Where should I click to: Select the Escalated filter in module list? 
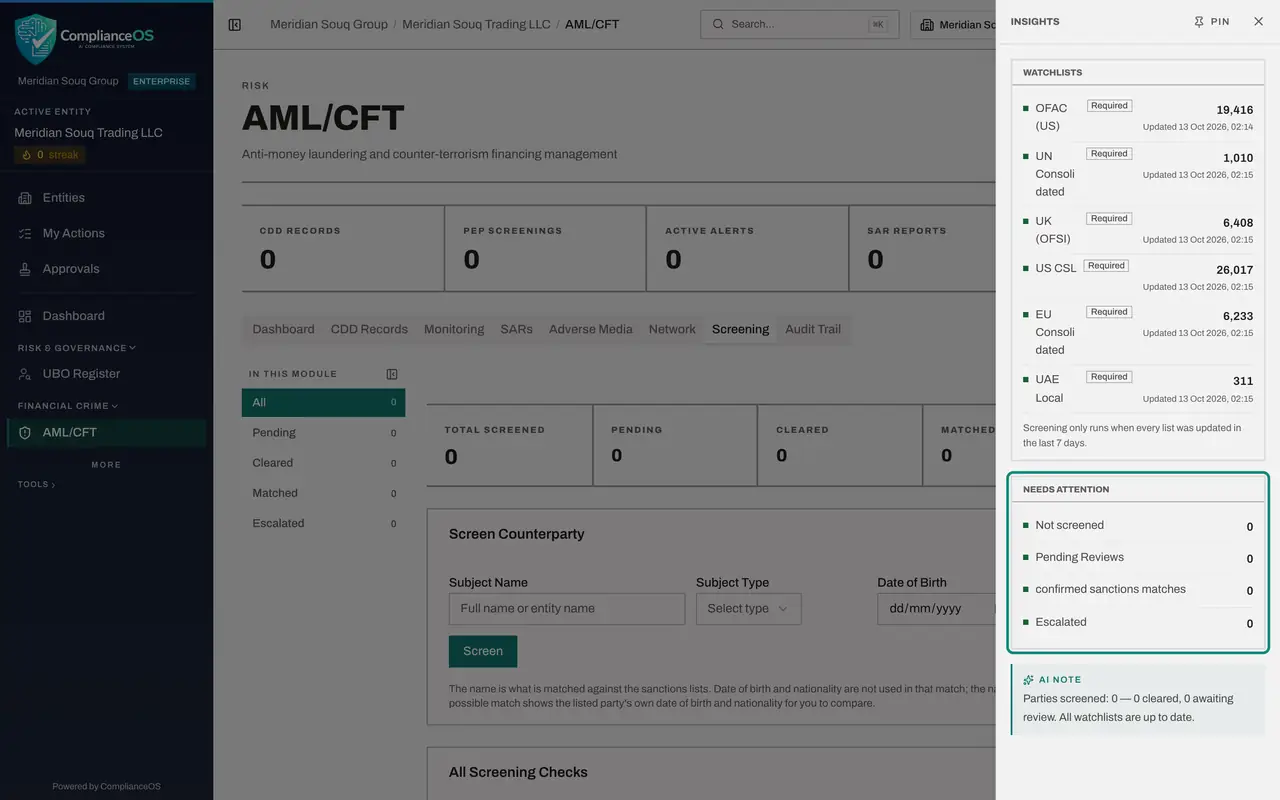click(x=323, y=523)
